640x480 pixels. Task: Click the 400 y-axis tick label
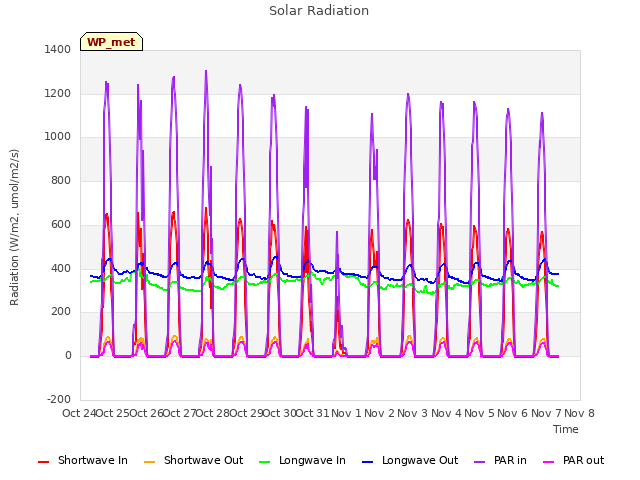pos(61,269)
